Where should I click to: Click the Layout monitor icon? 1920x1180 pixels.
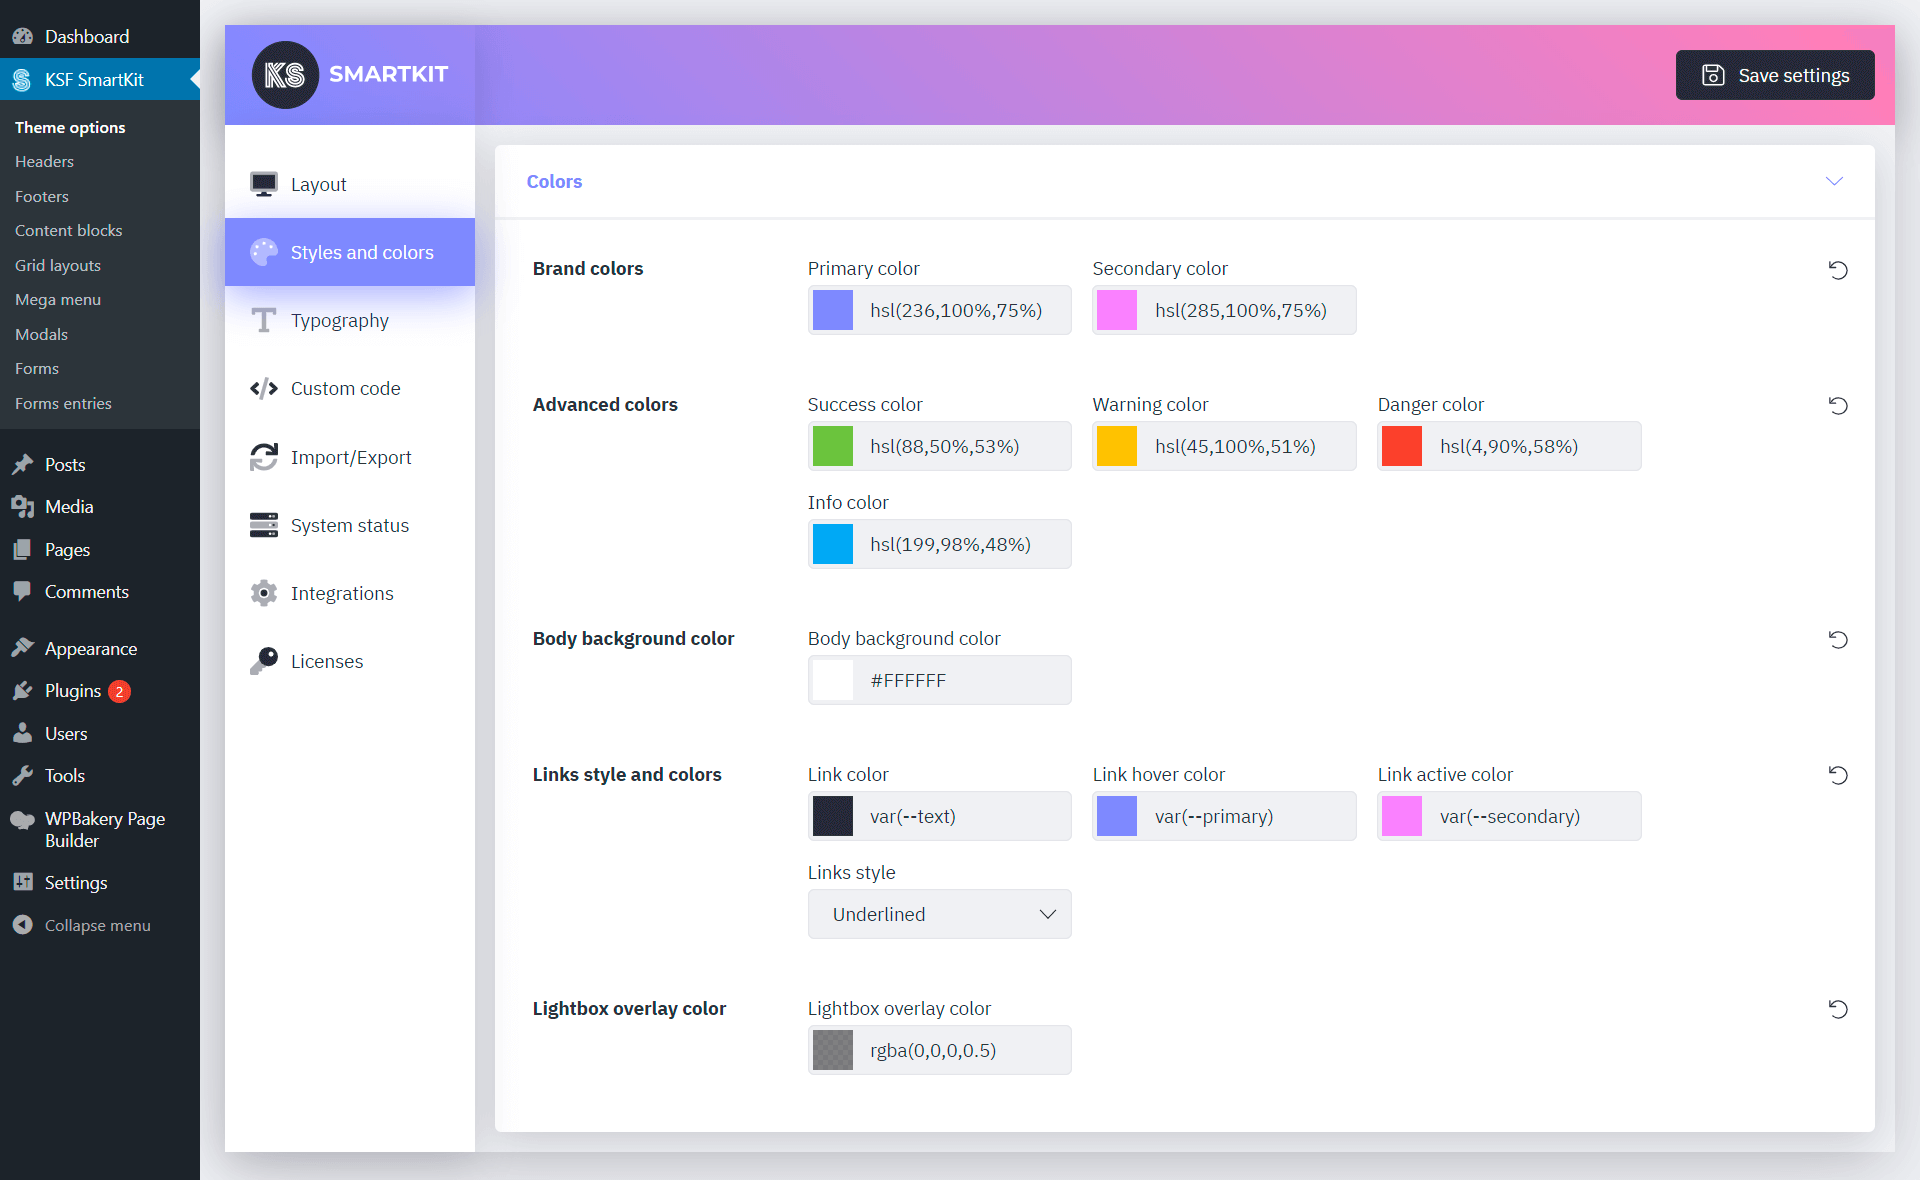tap(264, 184)
